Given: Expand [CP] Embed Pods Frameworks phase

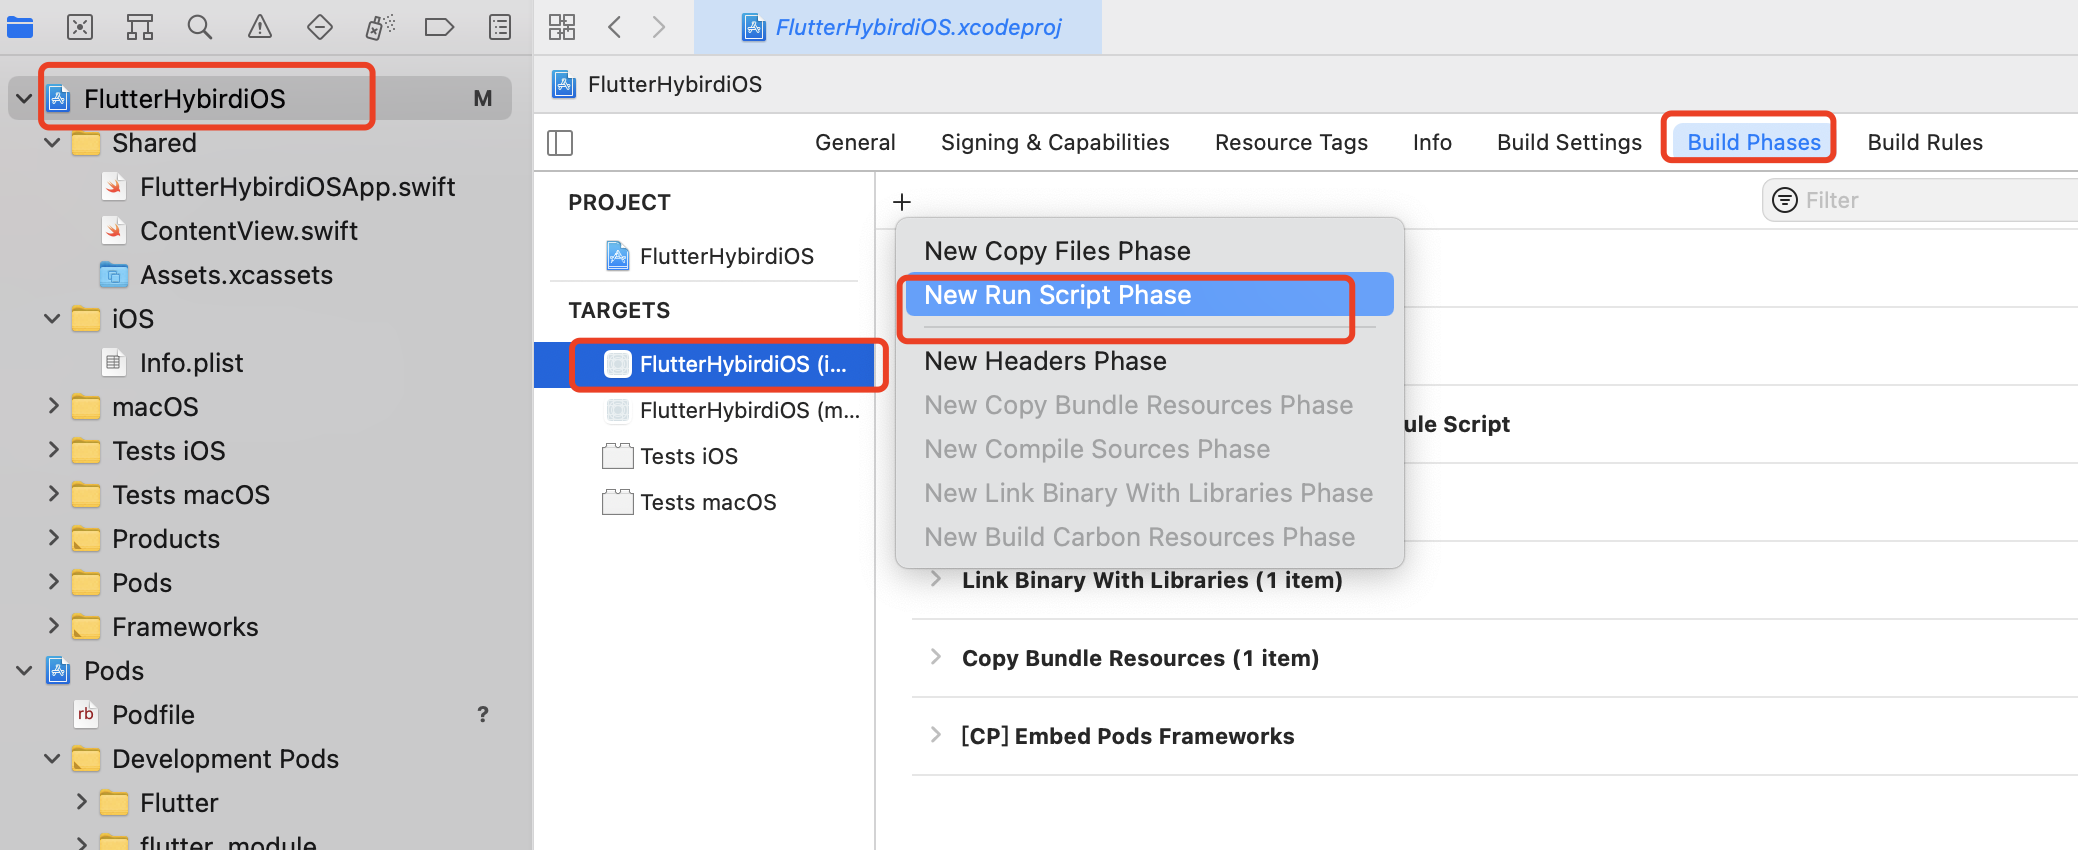Looking at the screenshot, I should (x=936, y=735).
